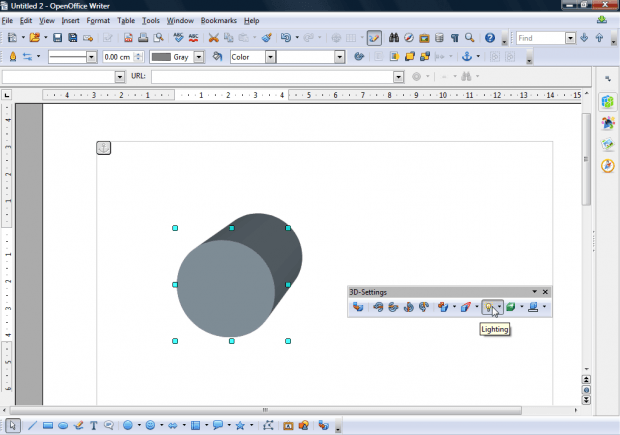Toggle the Show Draw Functions button
Image resolution: width=620 pixels, height=435 pixels.
(374, 38)
